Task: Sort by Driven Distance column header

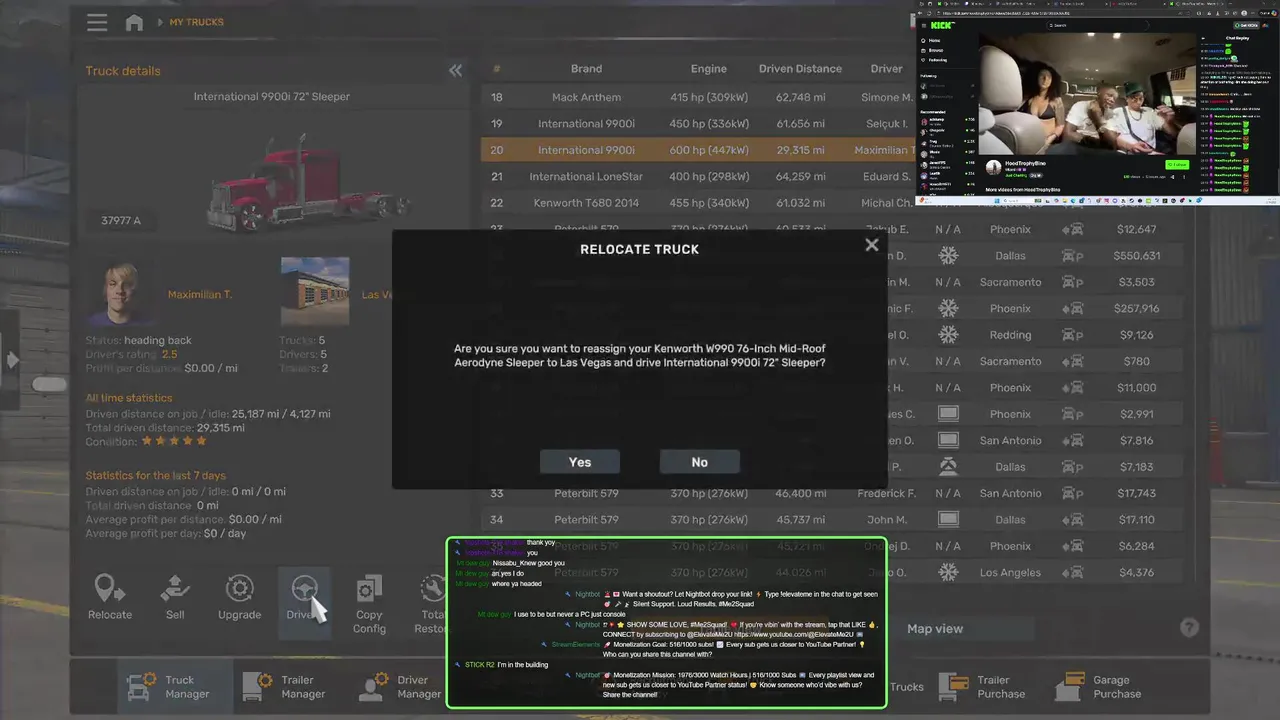Action: click(800, 69)
